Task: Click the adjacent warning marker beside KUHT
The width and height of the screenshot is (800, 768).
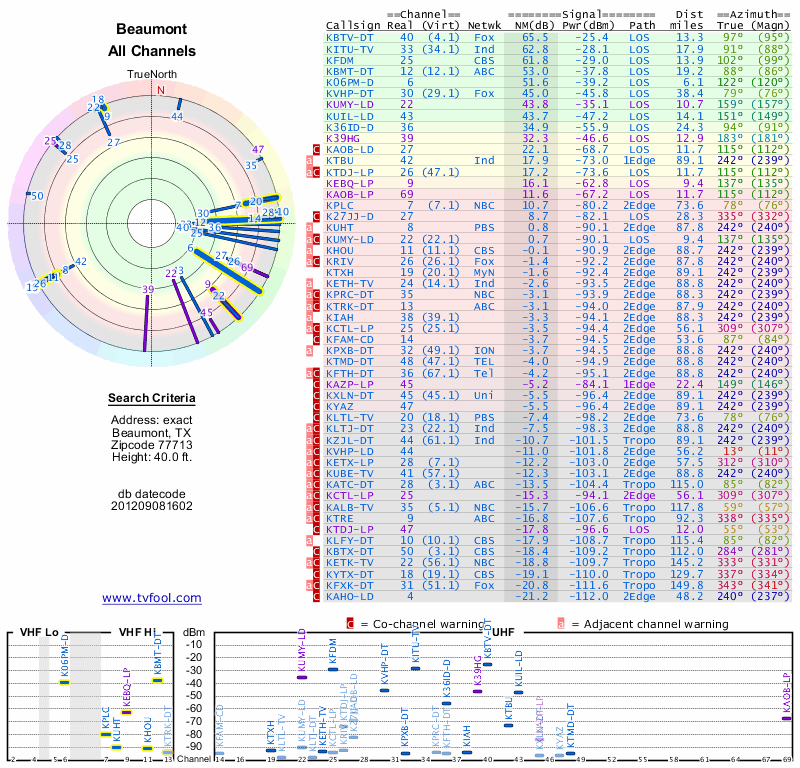Action: (309, 228)
